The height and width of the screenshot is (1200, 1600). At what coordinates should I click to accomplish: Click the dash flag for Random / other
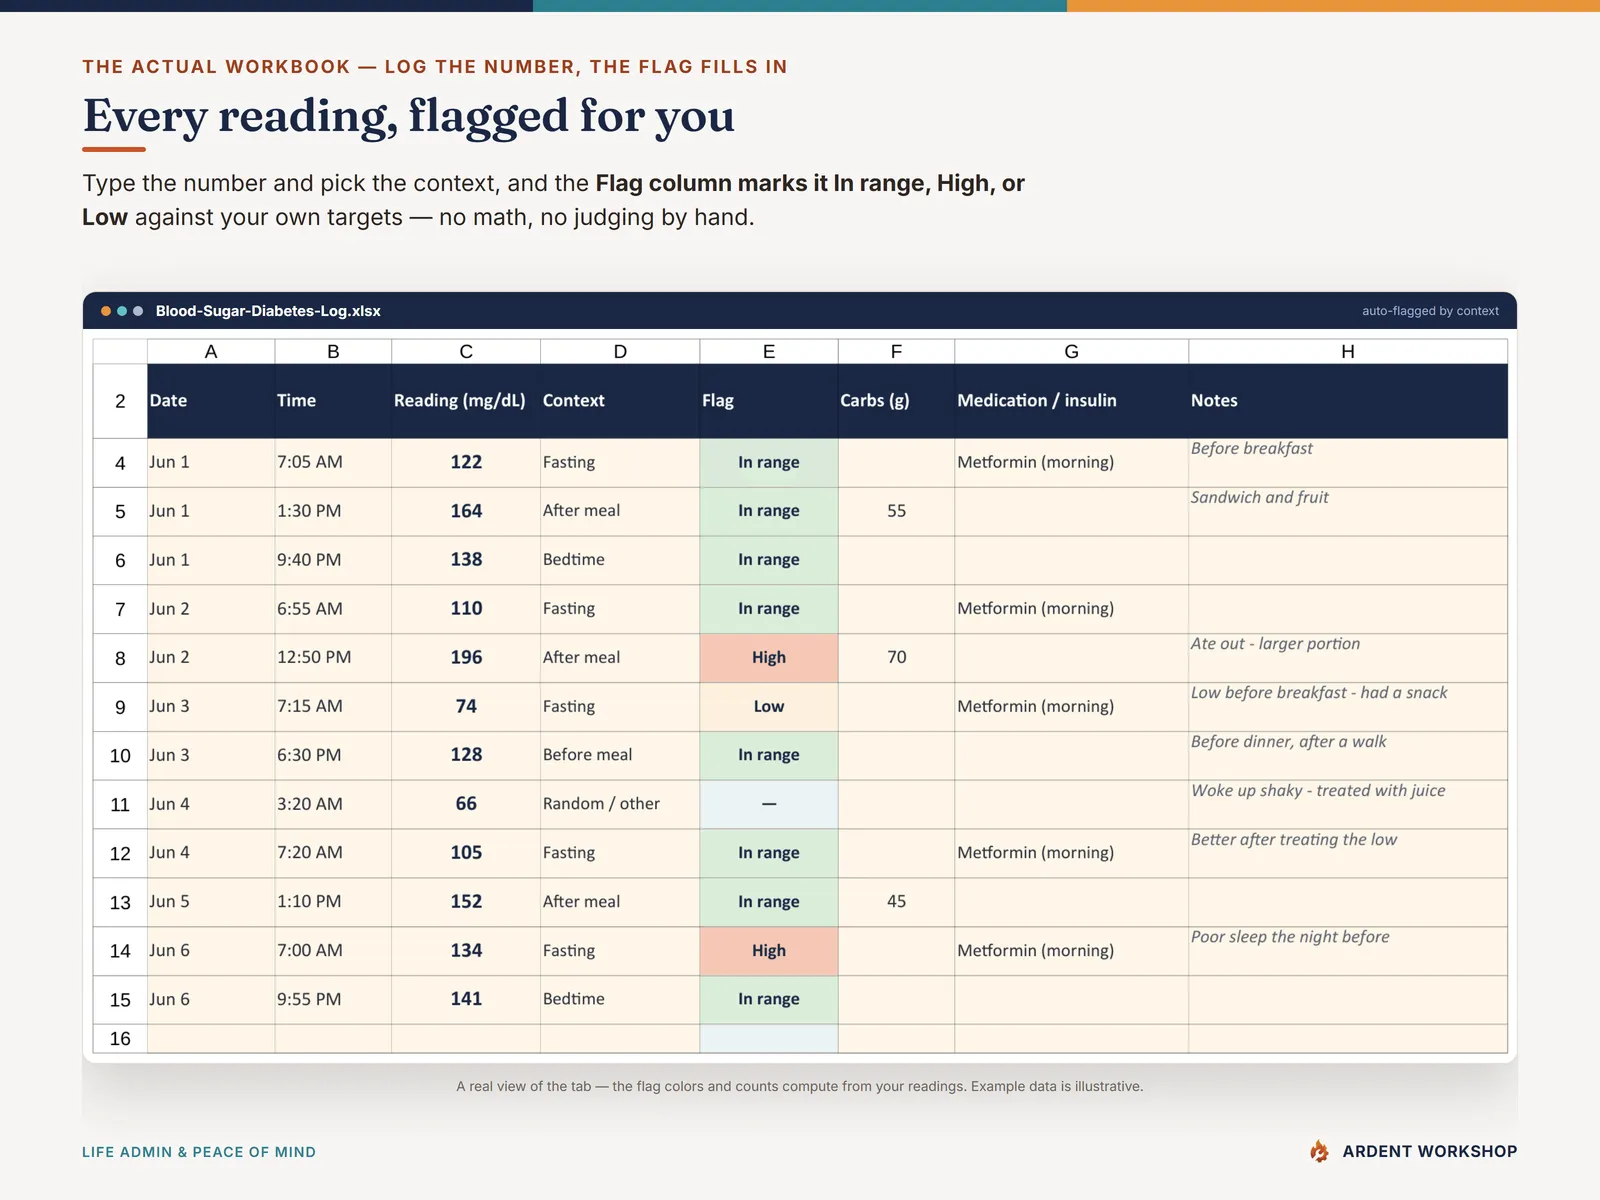(x=769, y=804)
